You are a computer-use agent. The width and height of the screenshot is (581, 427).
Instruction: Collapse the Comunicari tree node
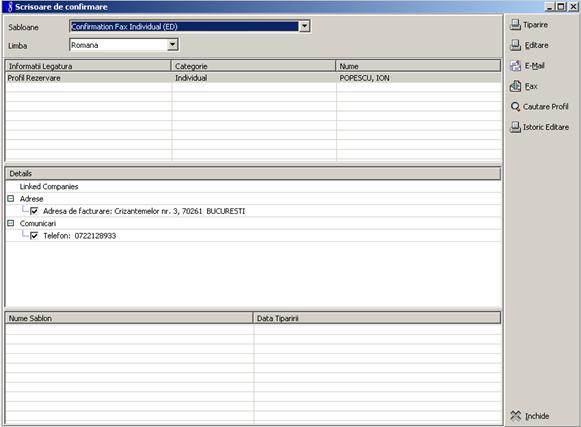(x=11, y=223)
